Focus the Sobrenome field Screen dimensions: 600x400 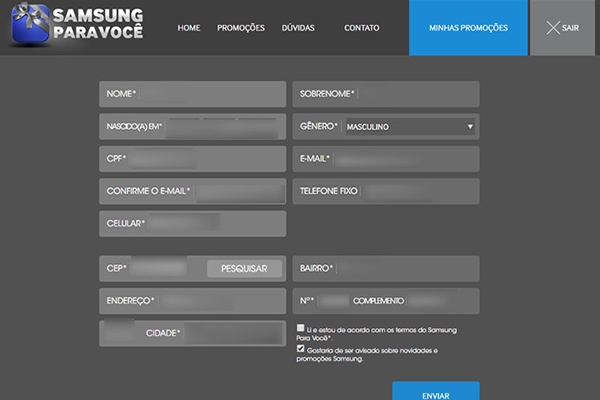tap(386, 94)
